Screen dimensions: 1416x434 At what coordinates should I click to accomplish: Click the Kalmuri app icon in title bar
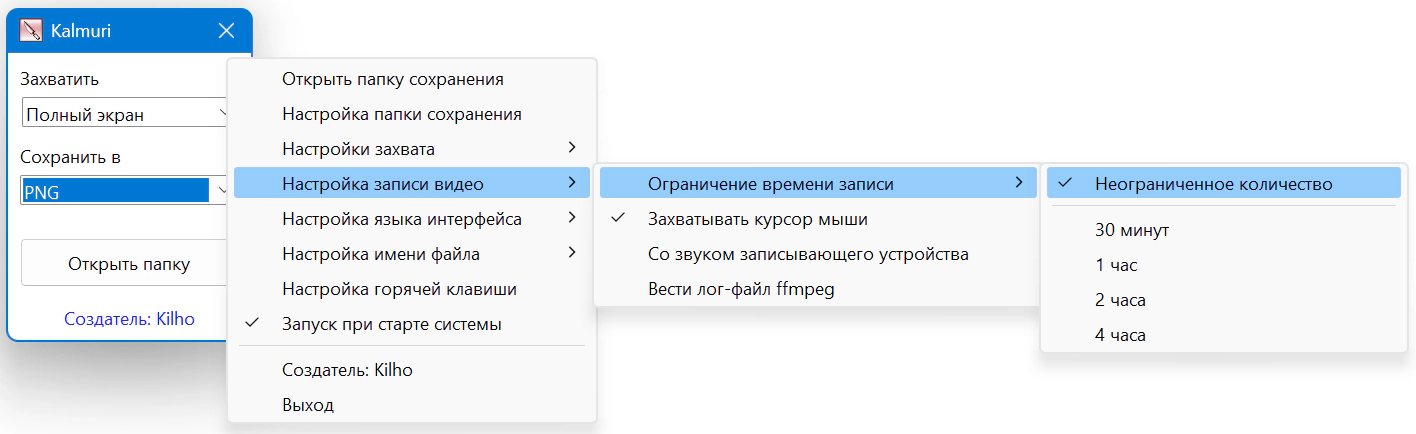pos(31,31)
